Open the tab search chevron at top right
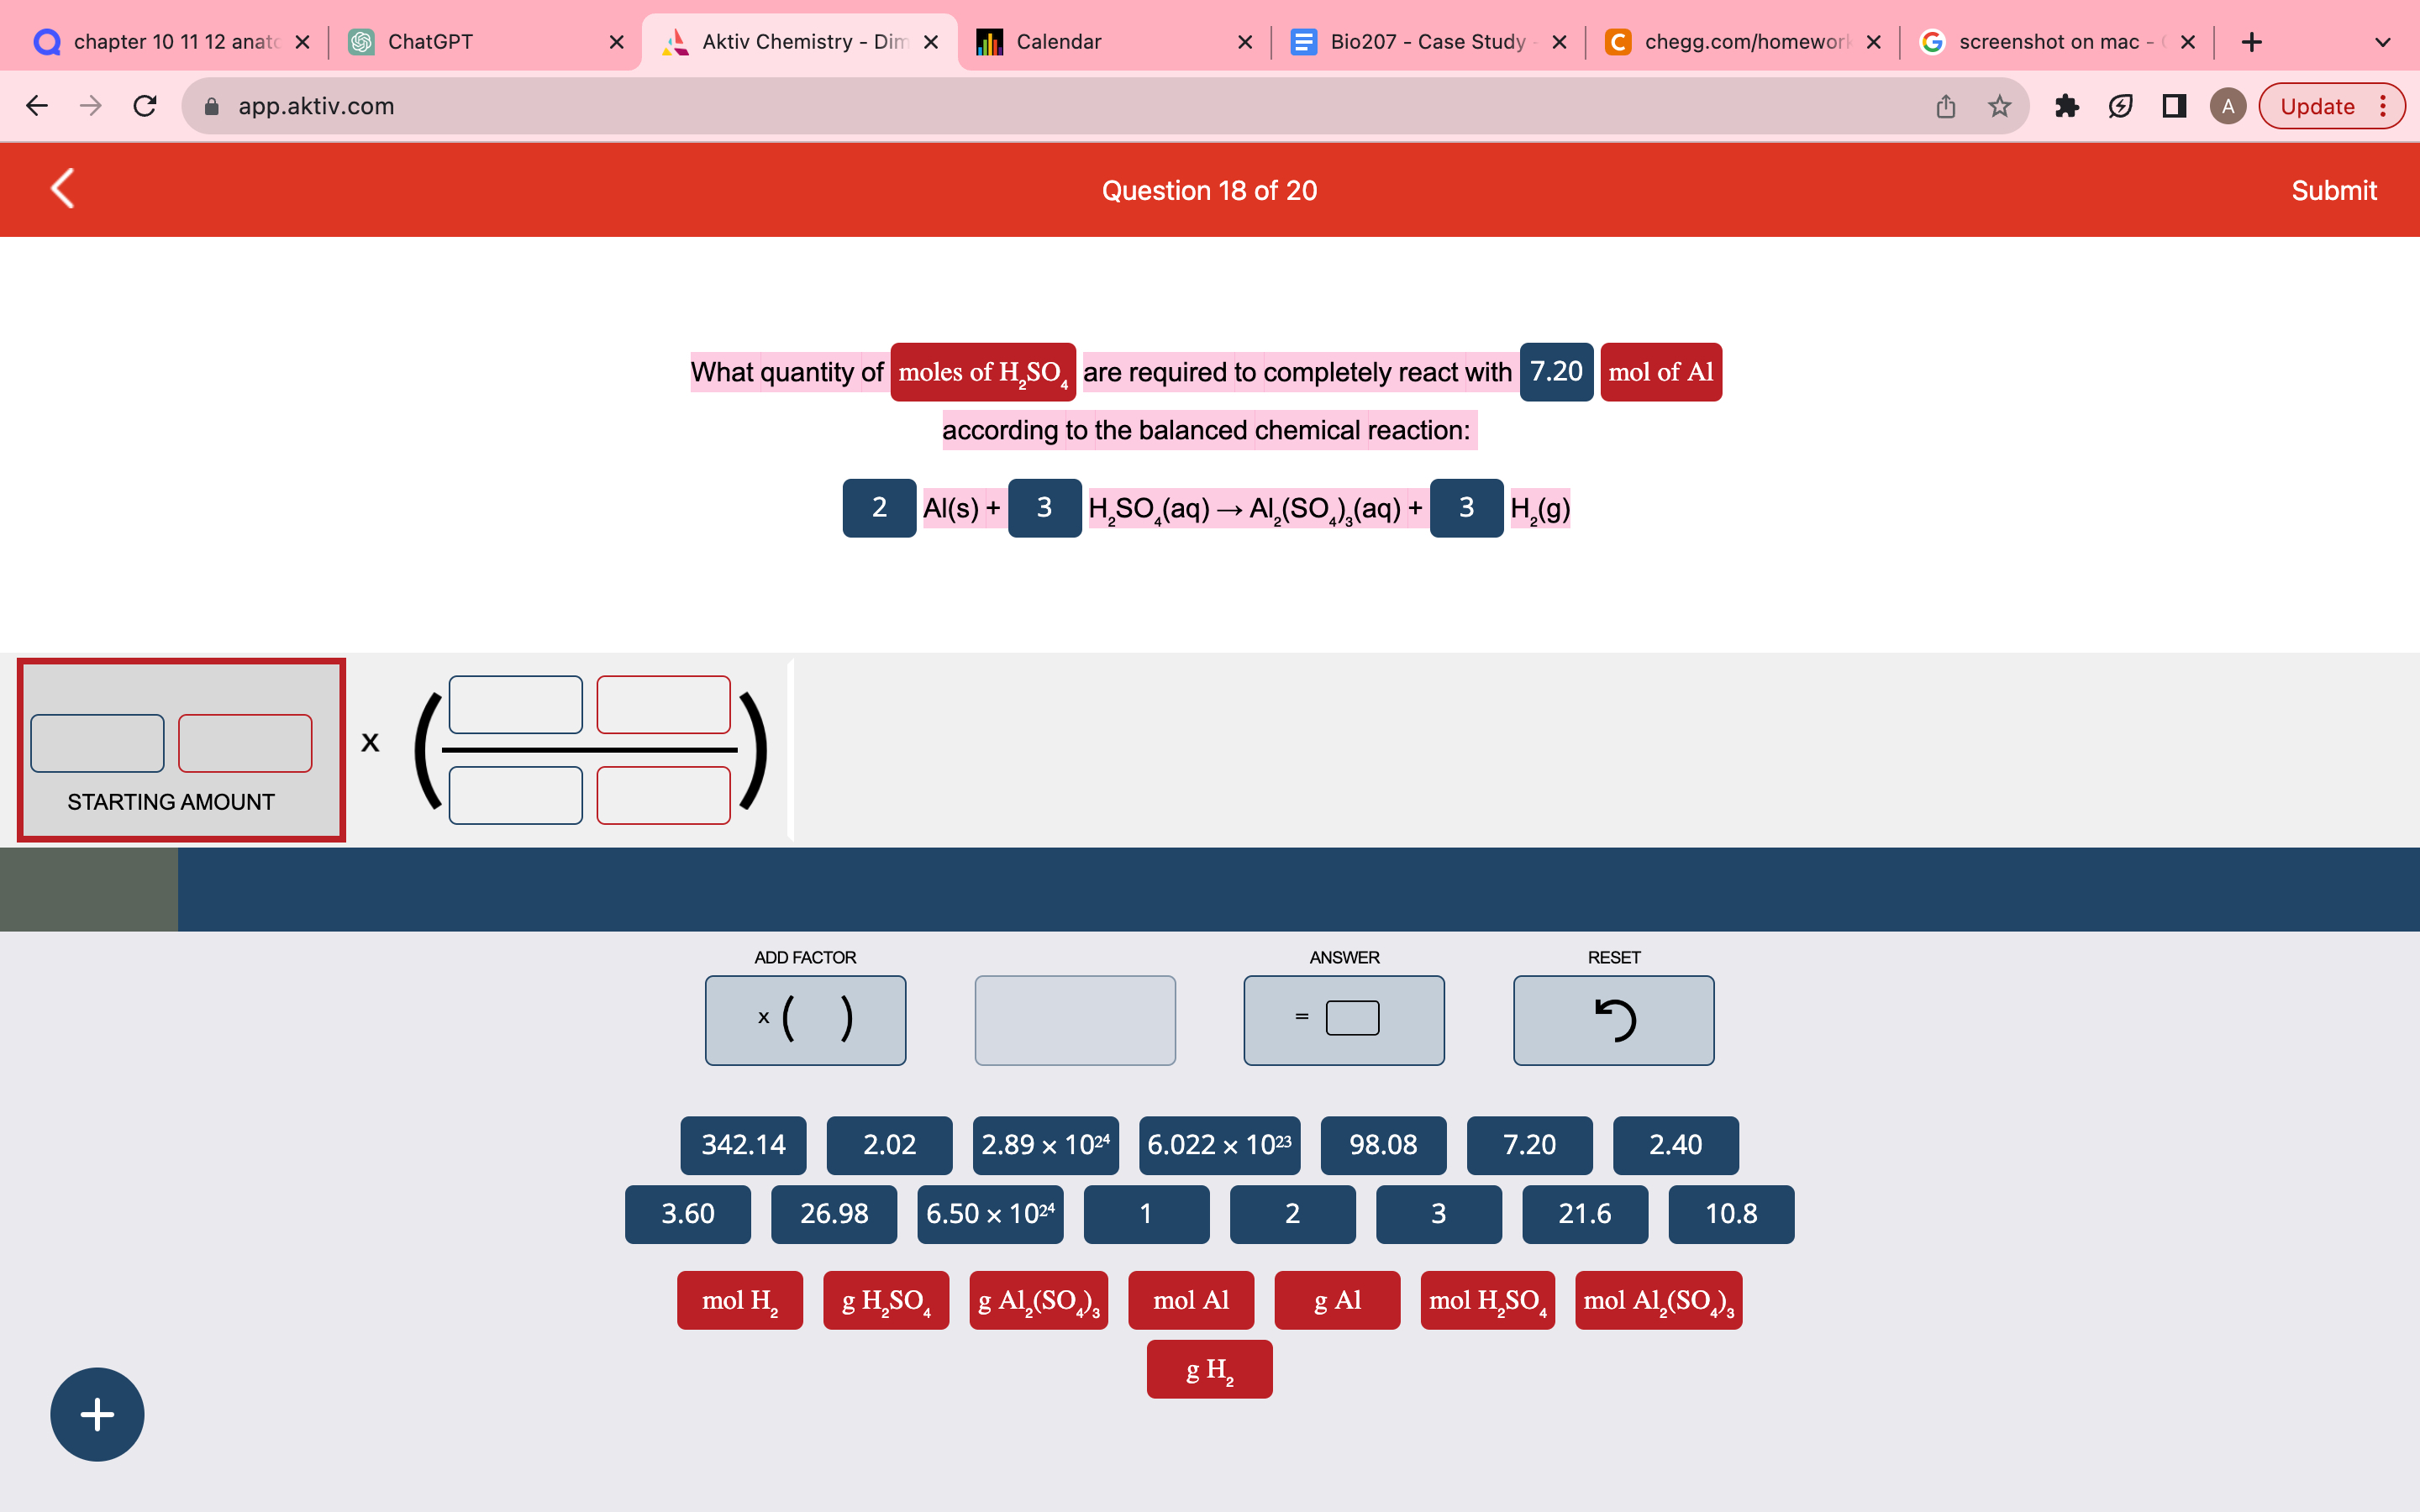Image resolution: width=2420 pixels, height=1512 pixels. click(2382, 42)
